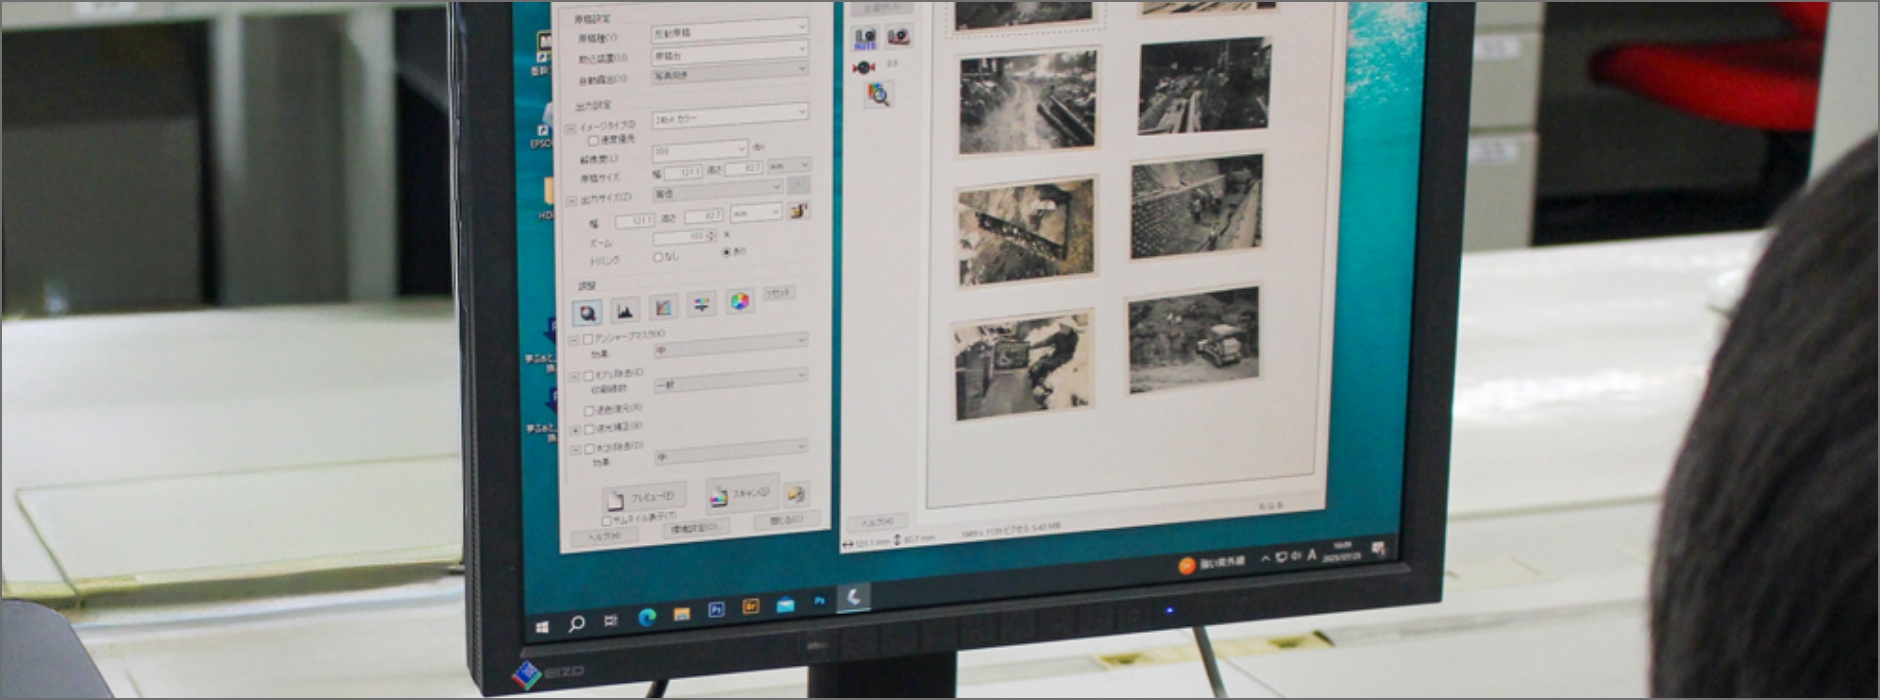The width and height of the screenshot is (1880, 700).
Task: Select the trimming 'なし' radio button
Action: pyautogui.click(x=658, y=258)
